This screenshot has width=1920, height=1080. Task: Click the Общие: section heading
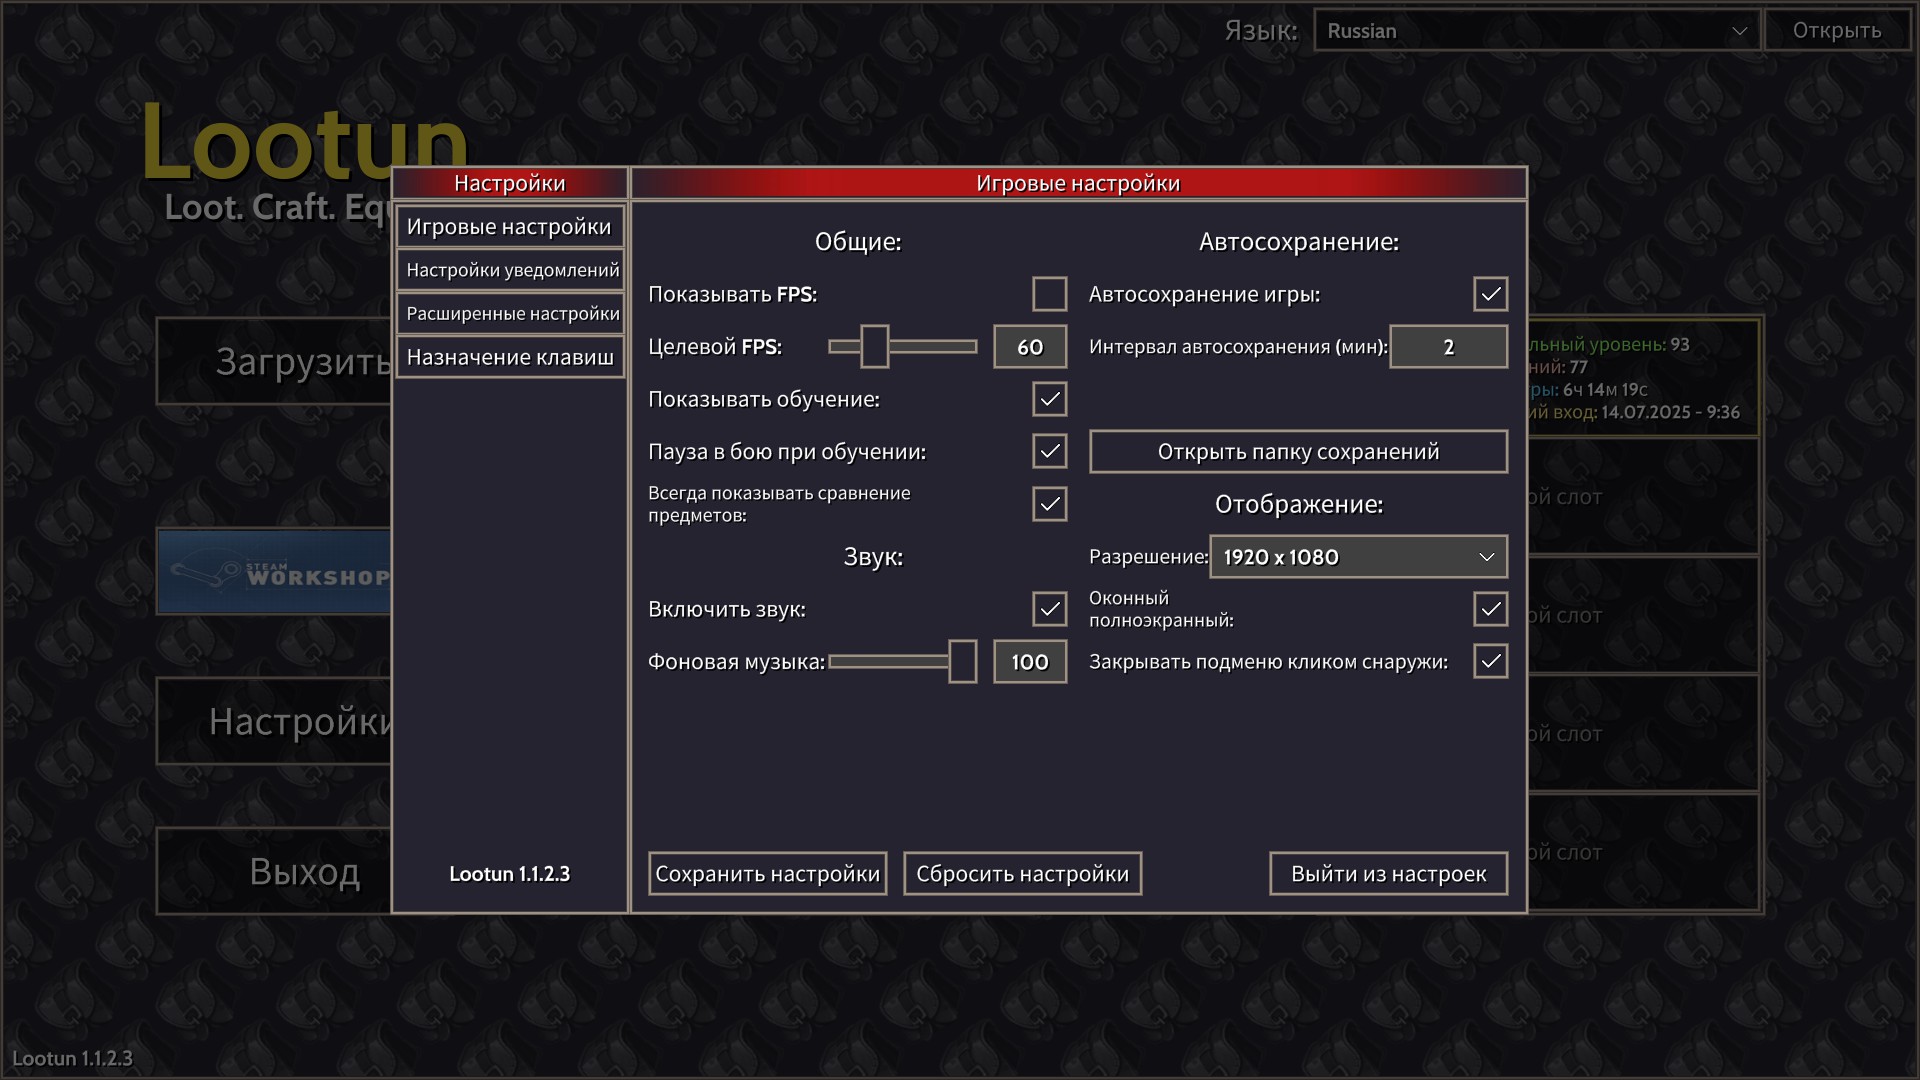pos(858,242)
